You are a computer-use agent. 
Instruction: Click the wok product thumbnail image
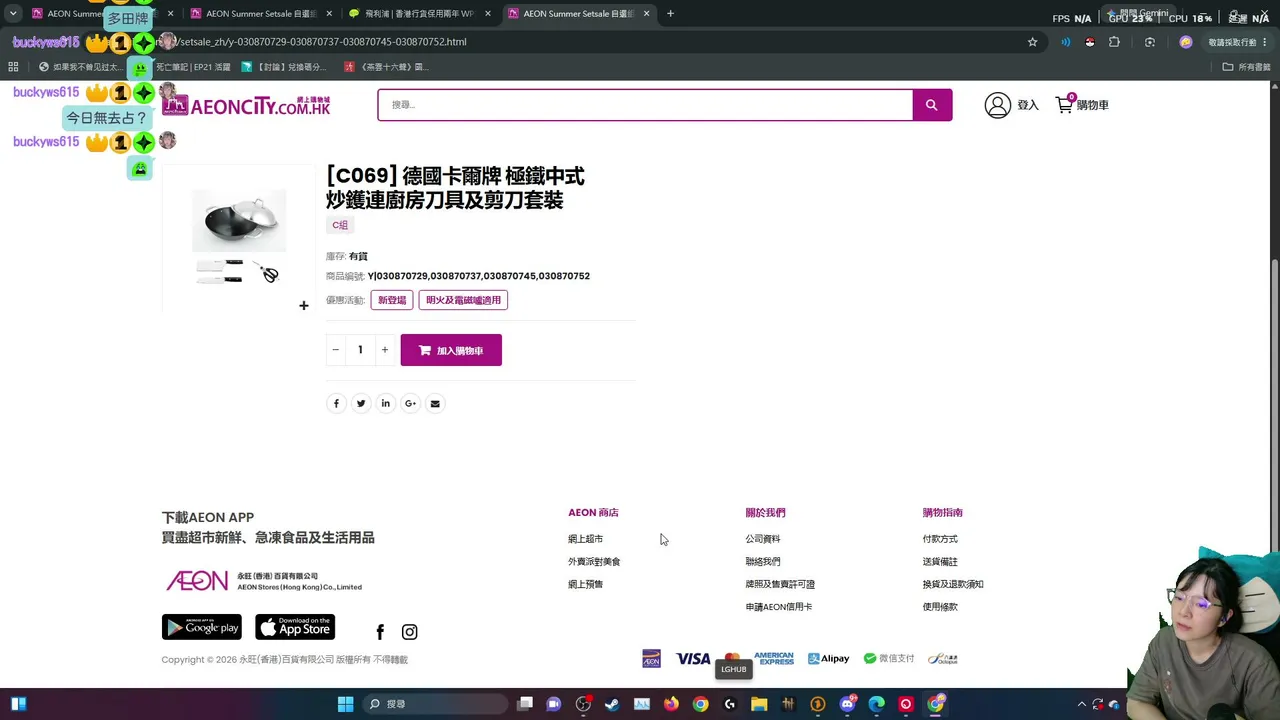239,239
